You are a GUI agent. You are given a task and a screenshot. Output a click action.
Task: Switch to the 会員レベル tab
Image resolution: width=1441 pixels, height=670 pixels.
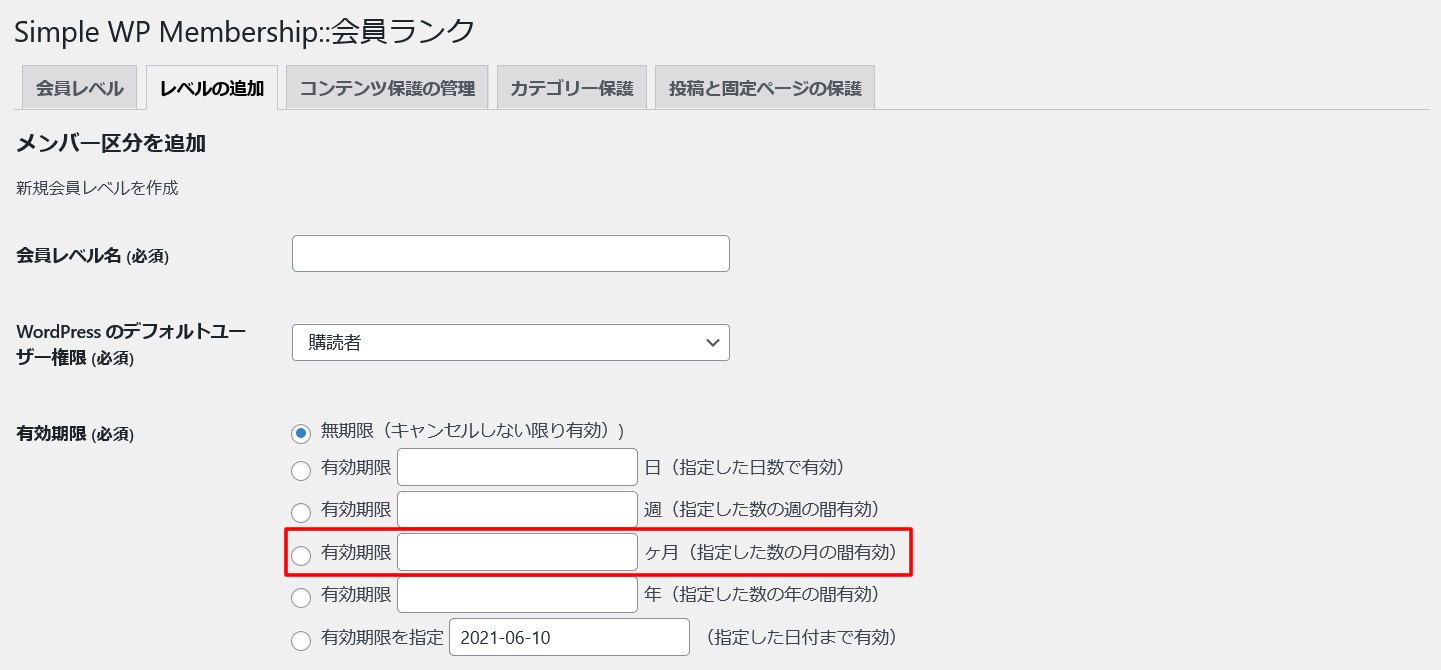point(78,86)
